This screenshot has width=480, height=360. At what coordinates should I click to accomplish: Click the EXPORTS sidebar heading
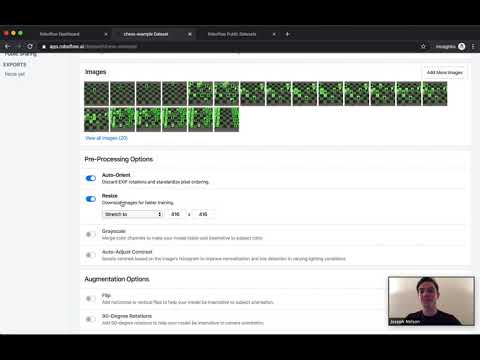tap(15, 65)
